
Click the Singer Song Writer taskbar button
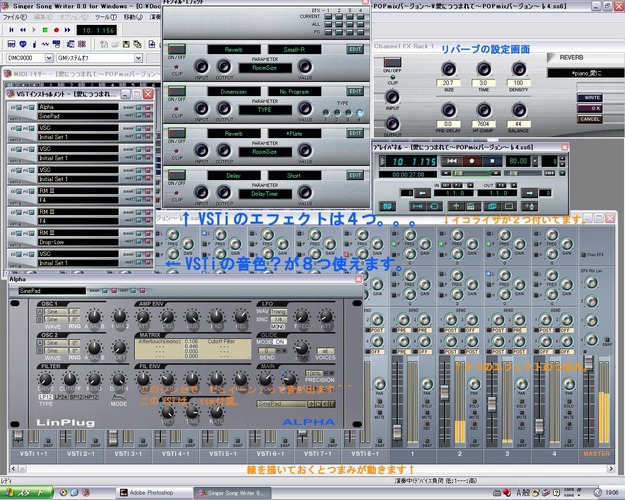(x=232, y=493)
